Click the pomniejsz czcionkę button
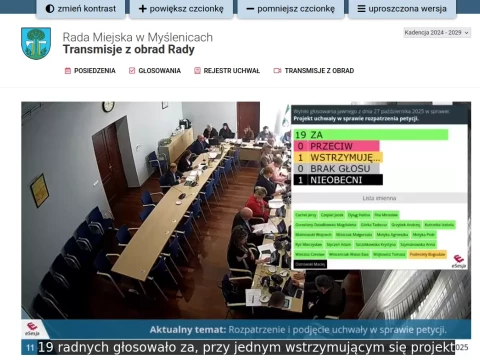480x360 pixels. click(x=290, y=9)
